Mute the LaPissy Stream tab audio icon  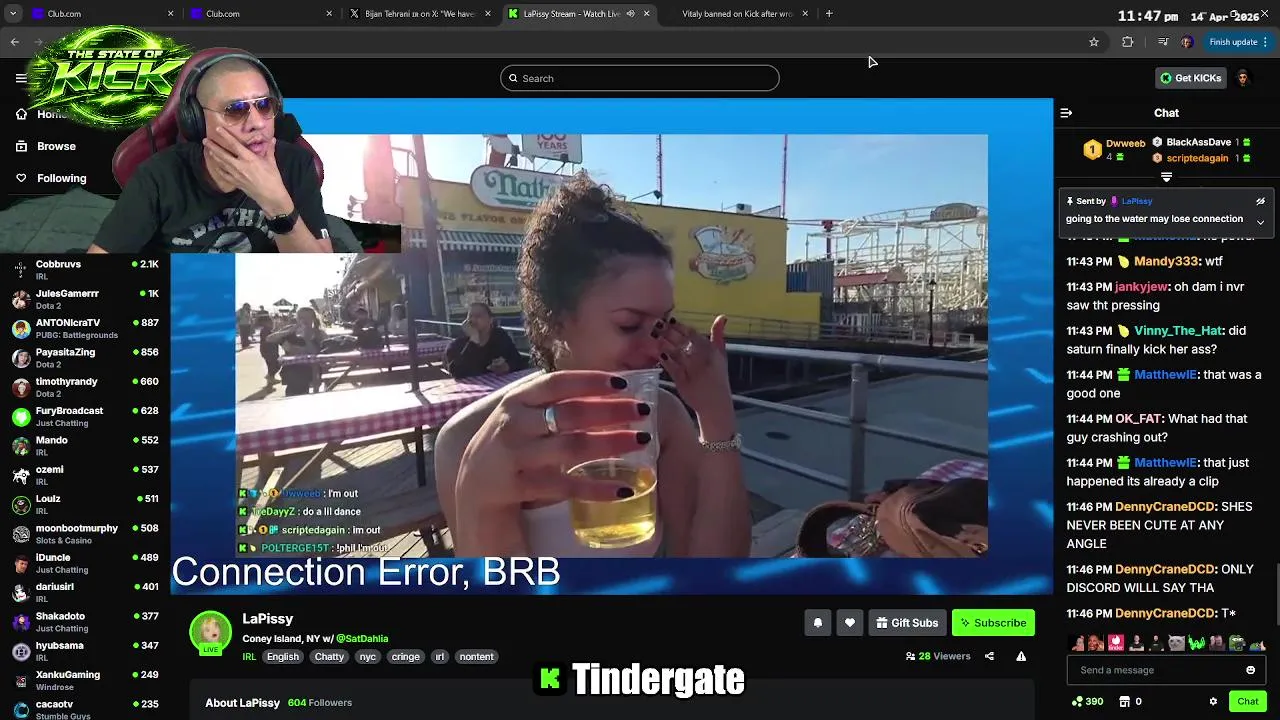[x=630, y=14]
